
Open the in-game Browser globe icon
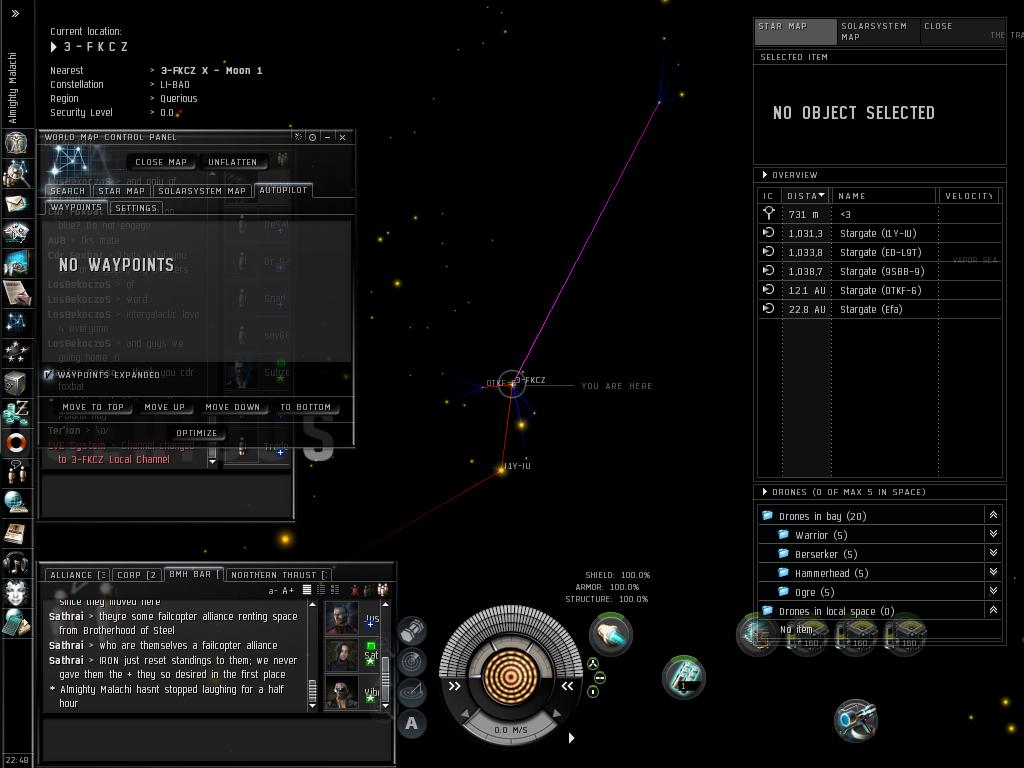point(16,502)
